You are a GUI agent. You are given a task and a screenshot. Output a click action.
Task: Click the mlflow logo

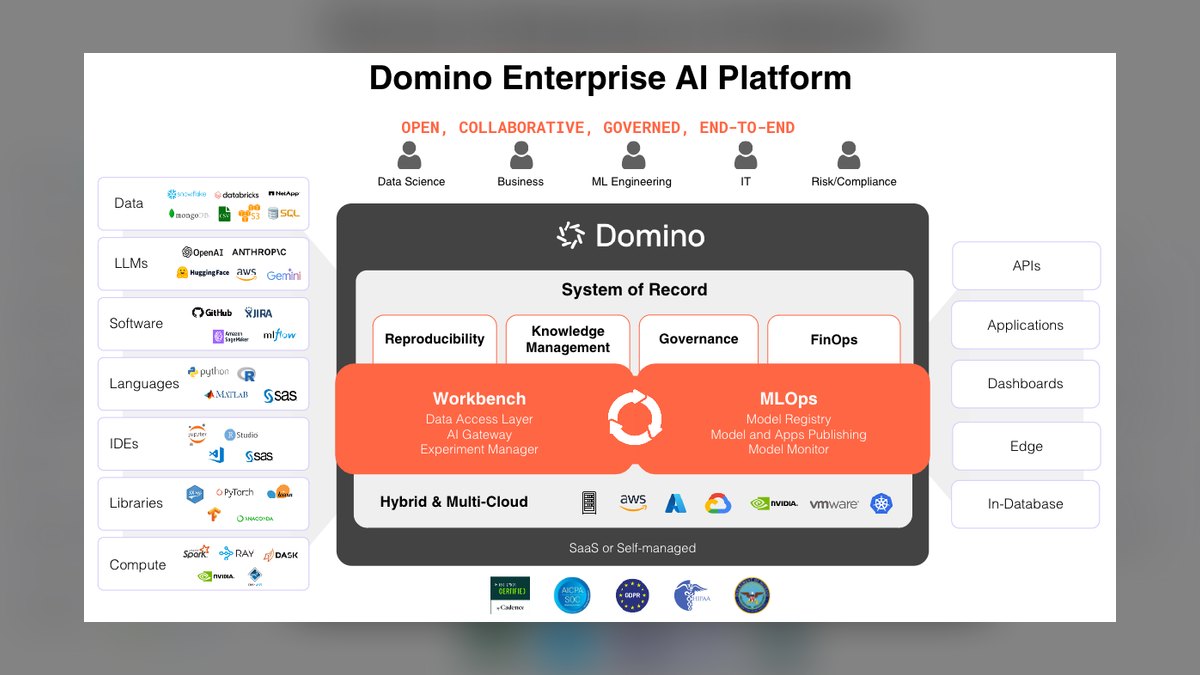point(279,336)
